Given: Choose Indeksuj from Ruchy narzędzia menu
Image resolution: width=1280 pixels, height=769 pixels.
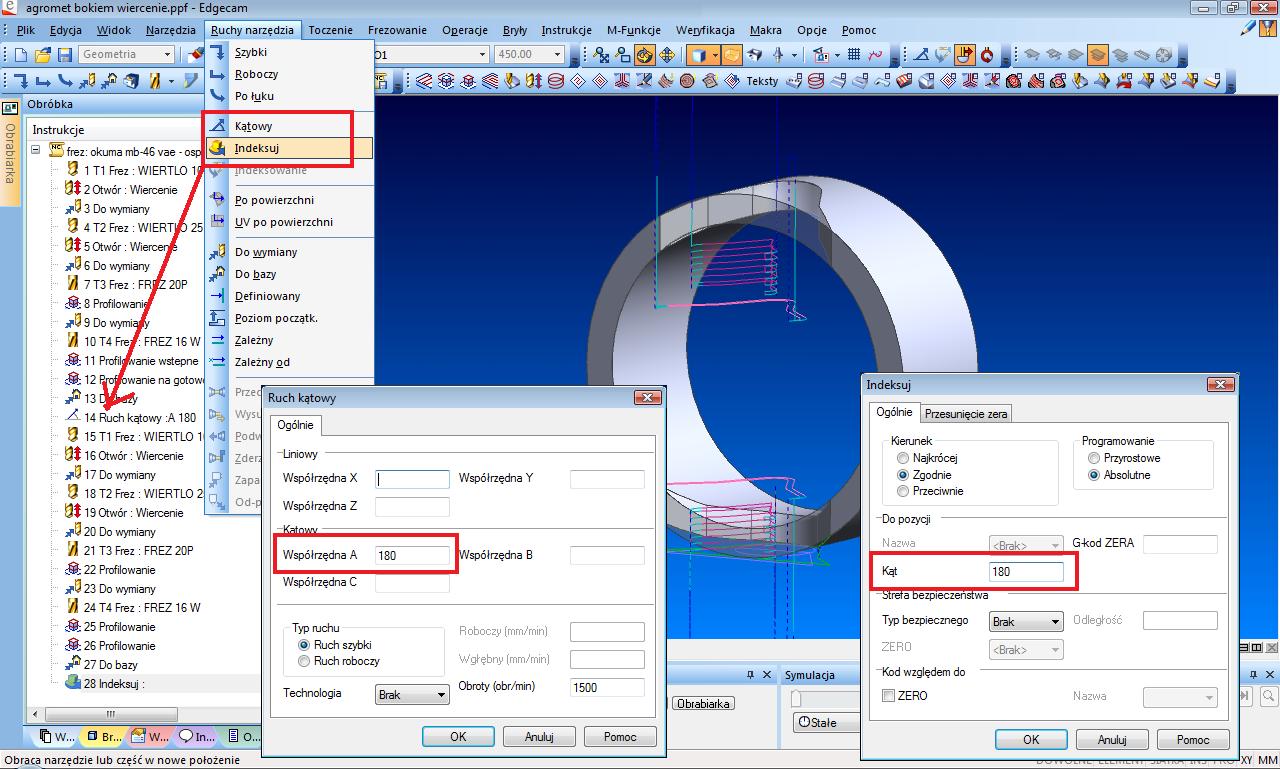Looking at the screenshot, I should point(289,148).
